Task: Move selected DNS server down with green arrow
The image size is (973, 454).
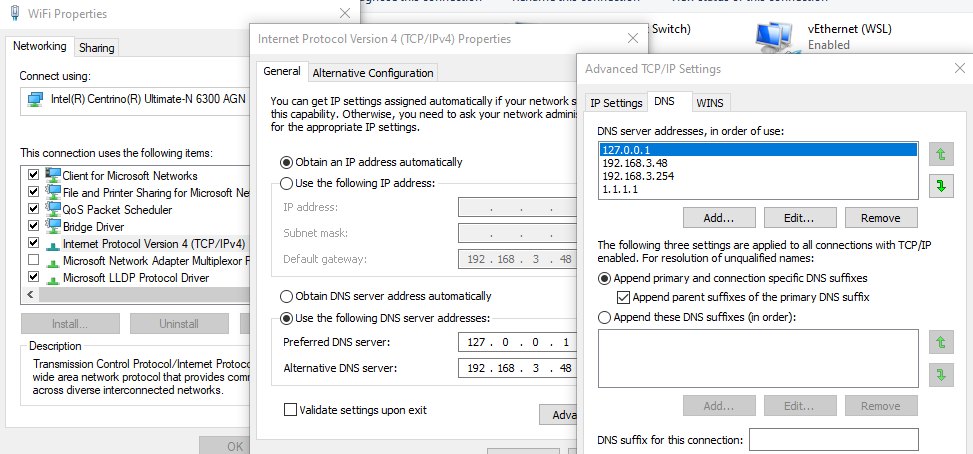Action: tap(941, 185)
